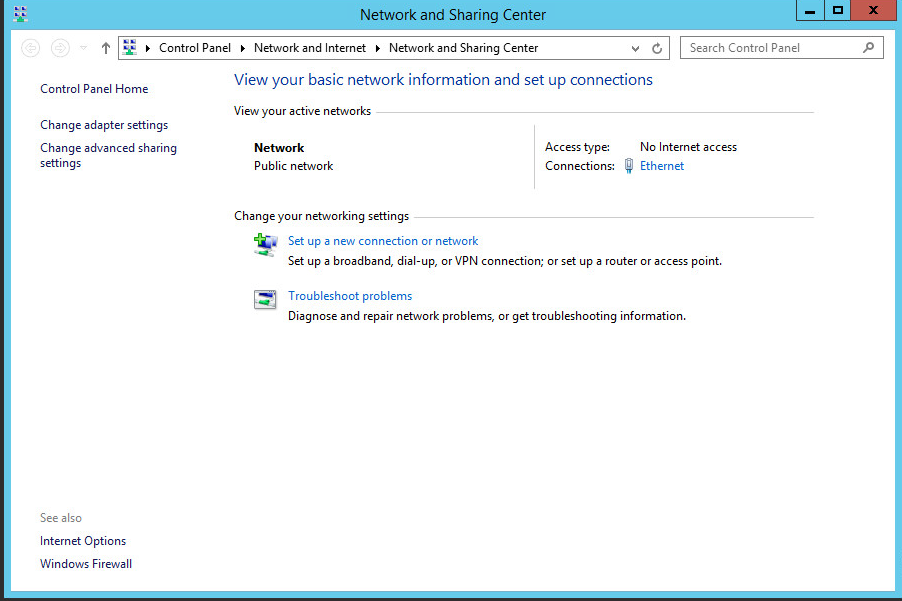Image resolution: width=902 pixels, height=601 pixels.
Task: Click the Ethernet connection plug icon
Action: pos(629,166)
